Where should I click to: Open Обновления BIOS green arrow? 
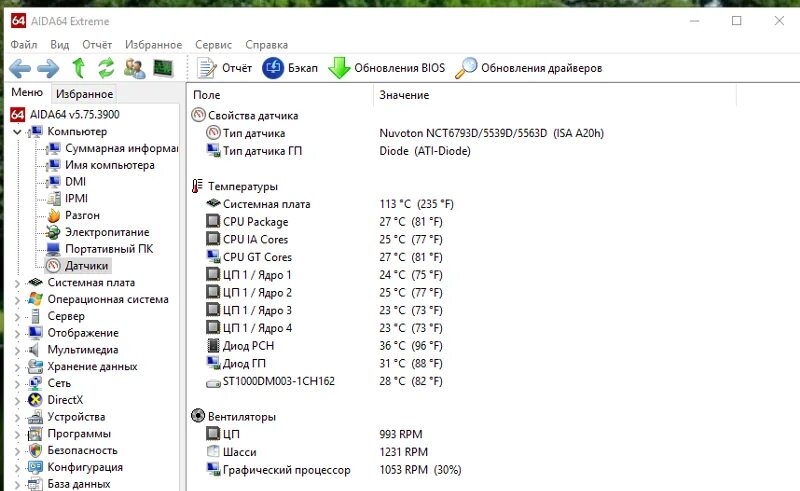point(386,68)
